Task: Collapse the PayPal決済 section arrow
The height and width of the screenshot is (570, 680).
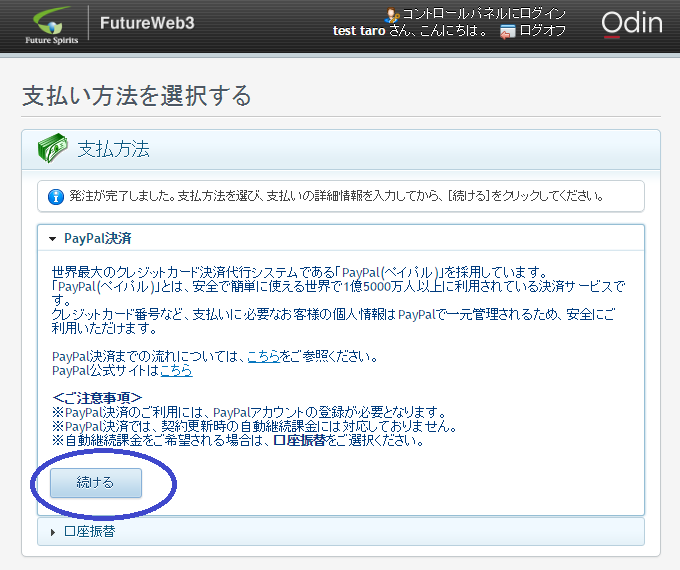Action: 52,239
